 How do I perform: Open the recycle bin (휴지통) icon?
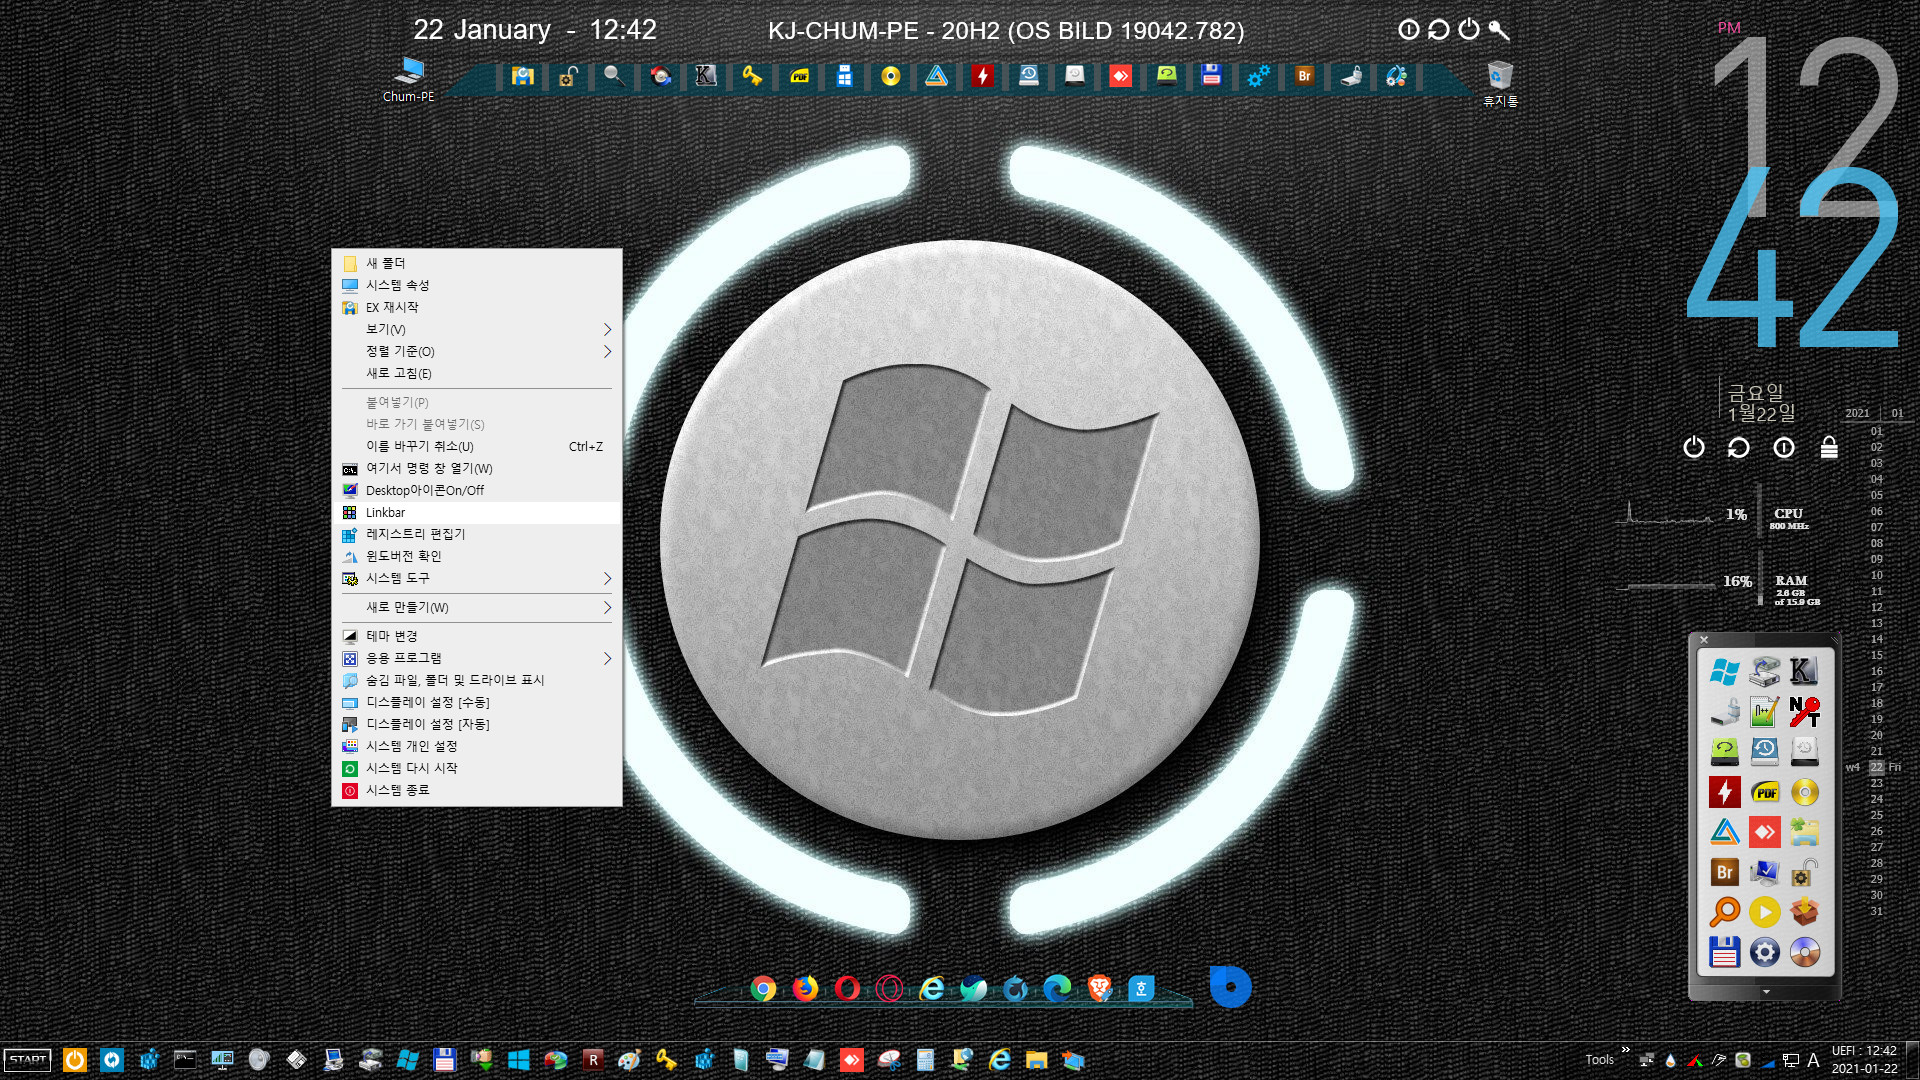(x=1500, y=84)
